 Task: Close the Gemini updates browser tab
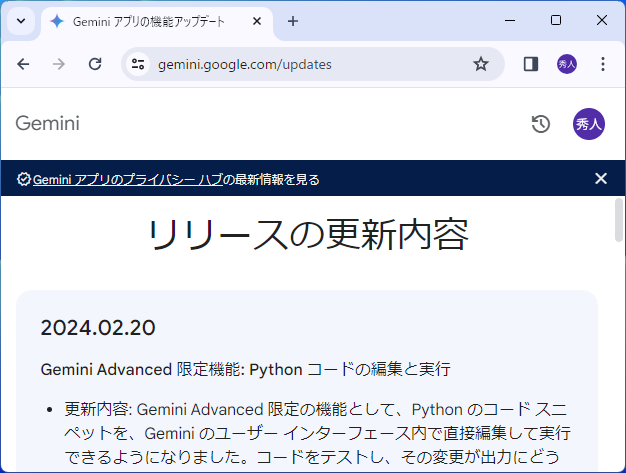tap(257, 21)
